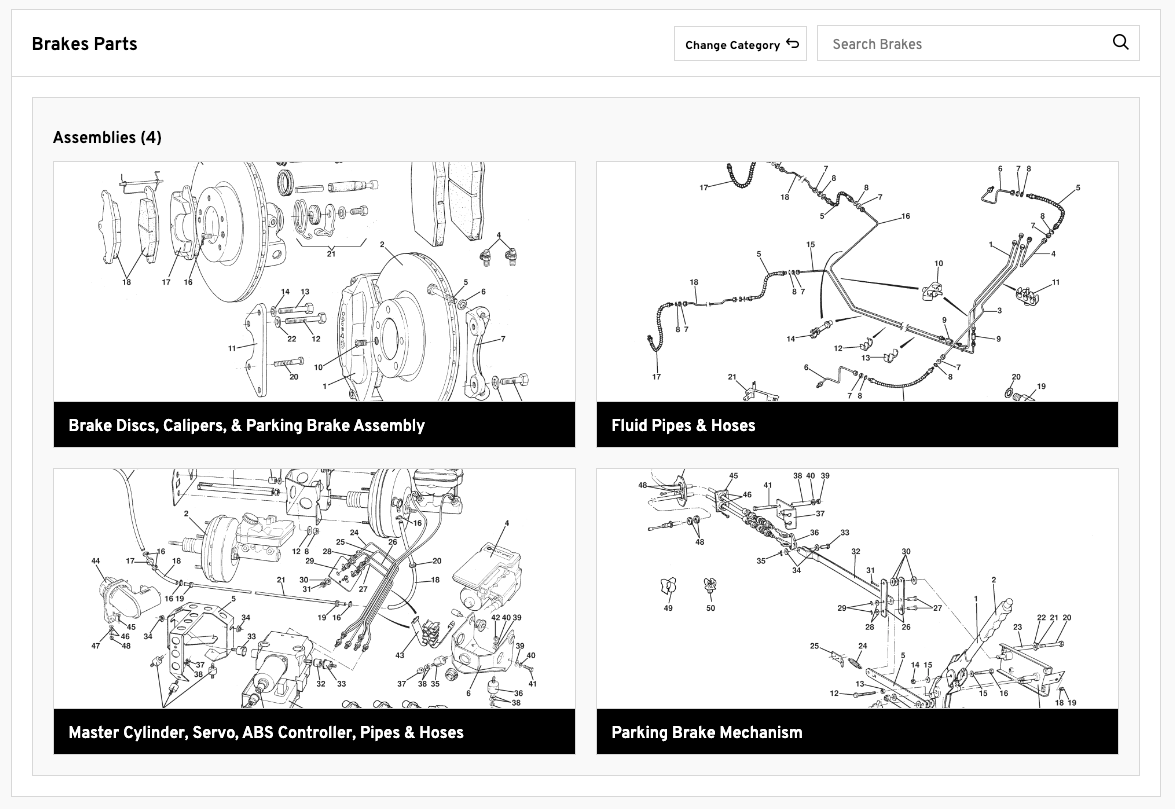
Task: Click the Brakes Parts page heading
Action: (x=84, y=44)
